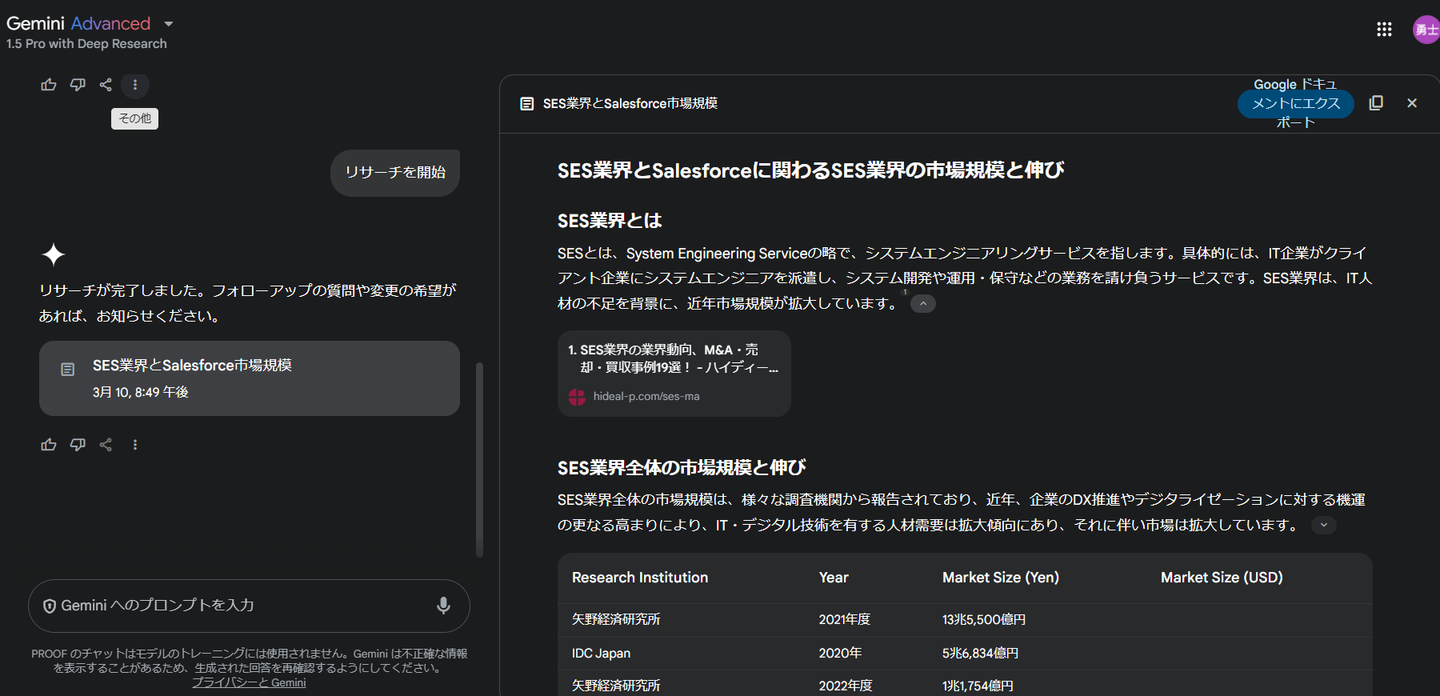Click the document icon in report header
The height and width of the screenshot is (696, 1440).
[527, 103]
